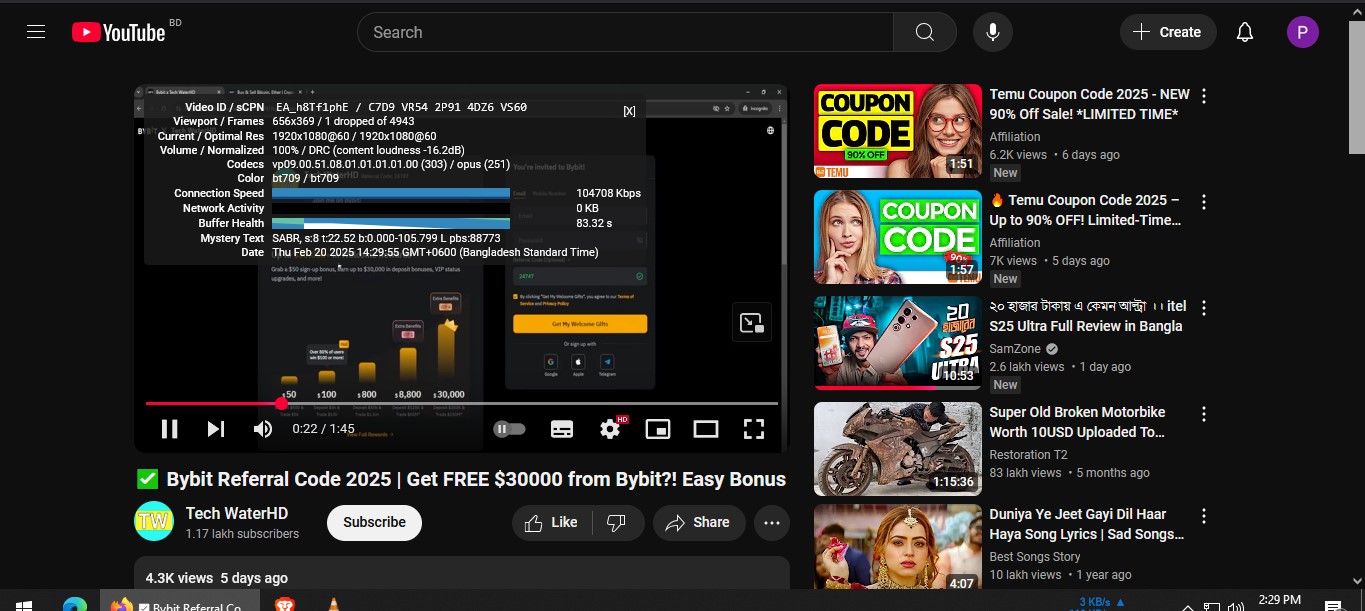Screen dimensions: 1365x611
Task: Pause the playing video
Action: coord(170,429)
